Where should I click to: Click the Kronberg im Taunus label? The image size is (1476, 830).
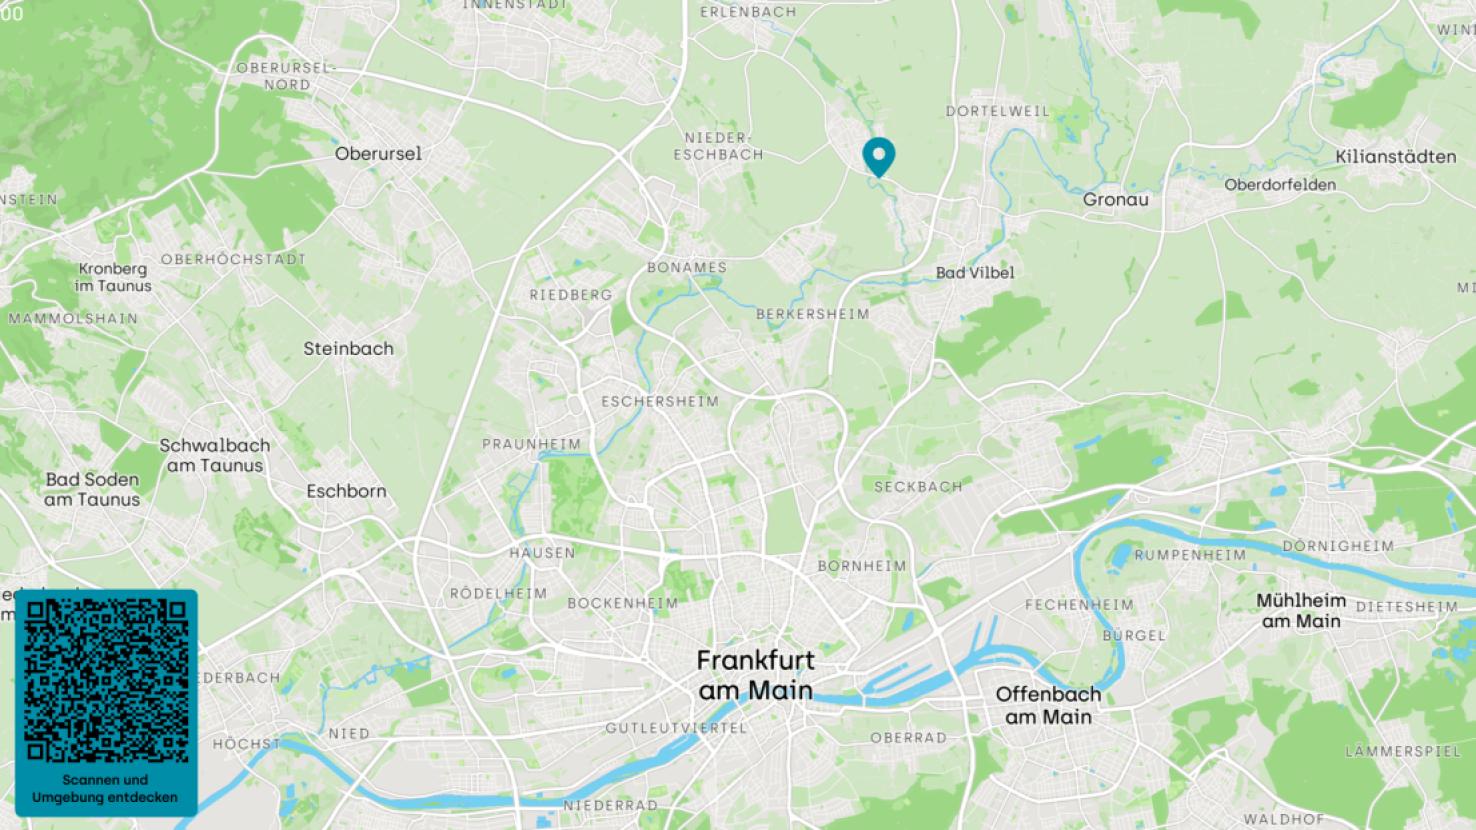click(113, 277)
